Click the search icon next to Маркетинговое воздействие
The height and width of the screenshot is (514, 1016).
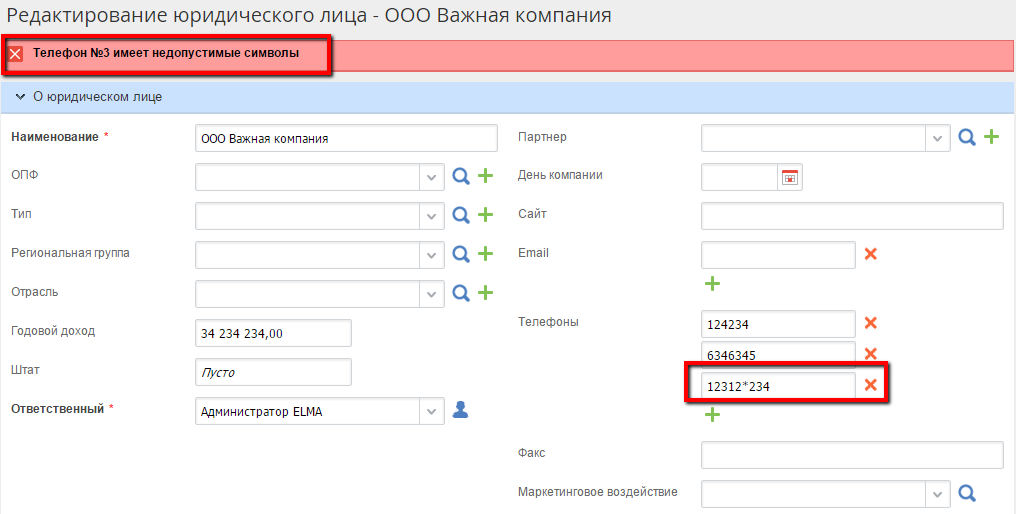tap(966, 493)
